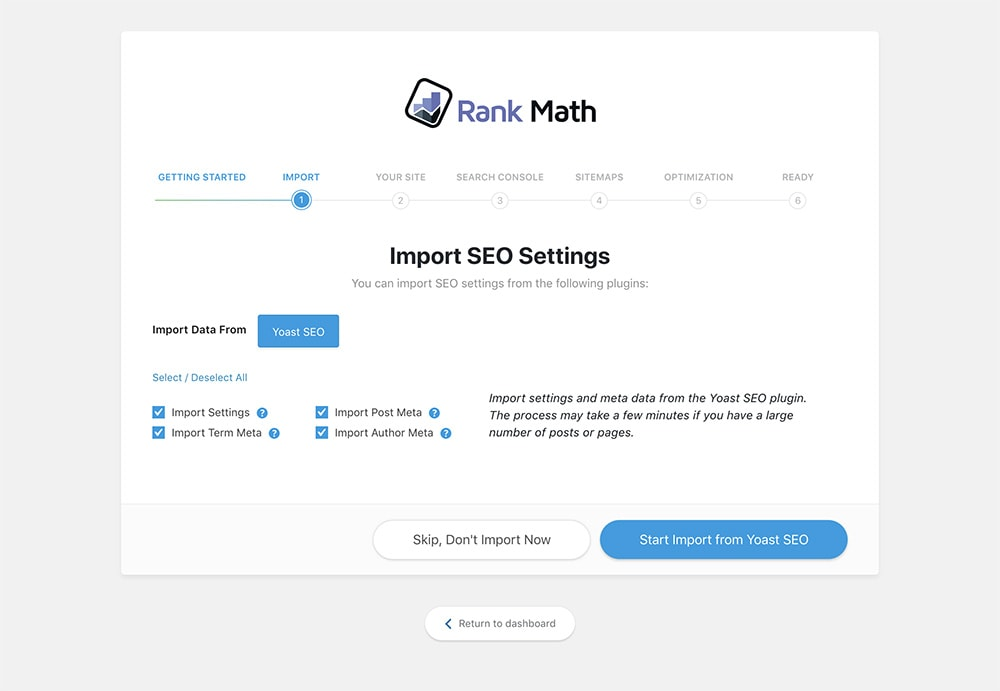This screenshot has width=1000, height=691.
Task: Go to the Sitemaps step
Action: 599,177
